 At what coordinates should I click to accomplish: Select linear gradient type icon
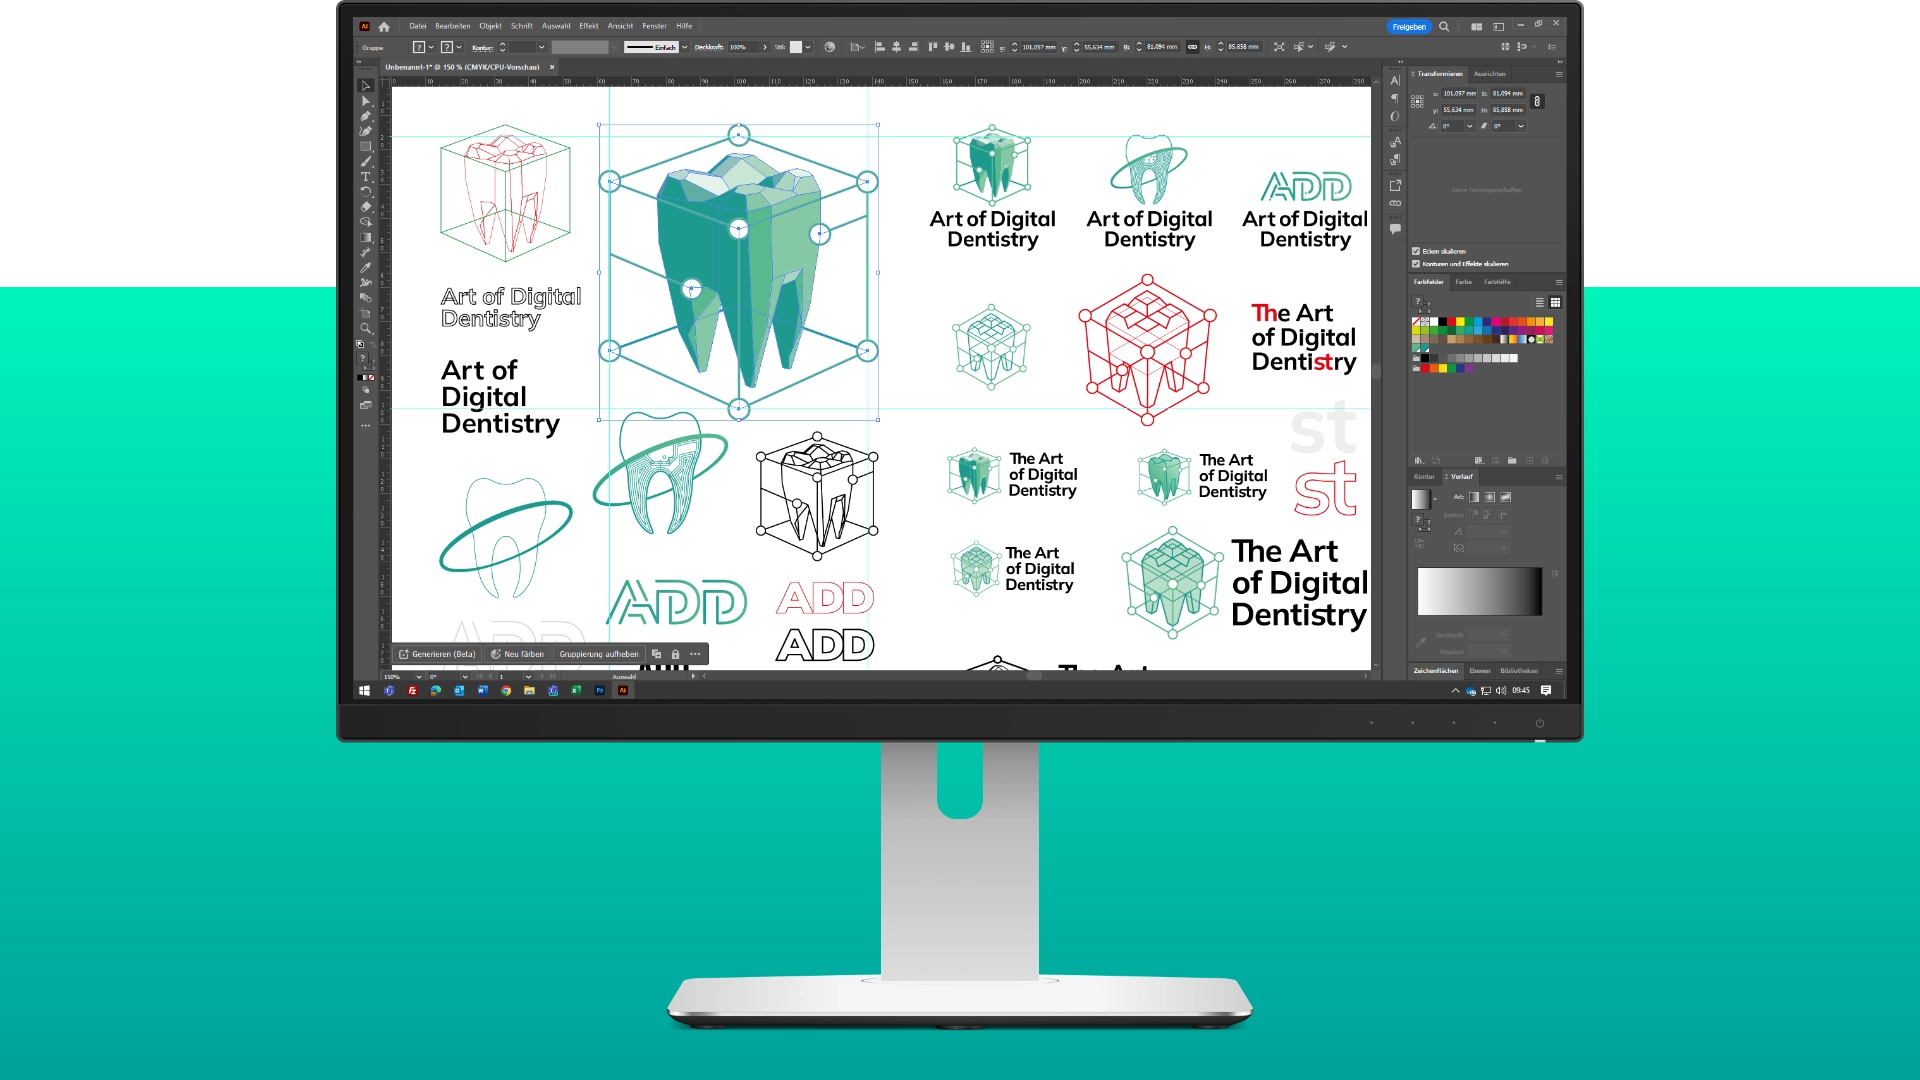click(1474, 497)
